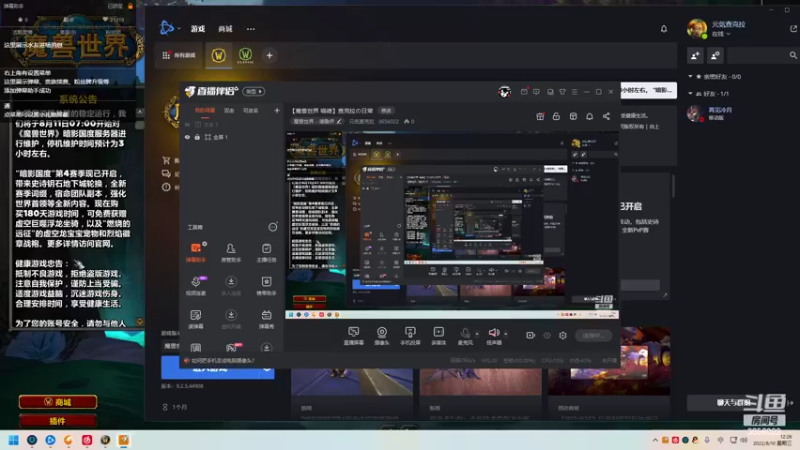This screenshot has height=450, width=800.
Task: Select WoW Classic game tab
Action: tap(245, 55)
